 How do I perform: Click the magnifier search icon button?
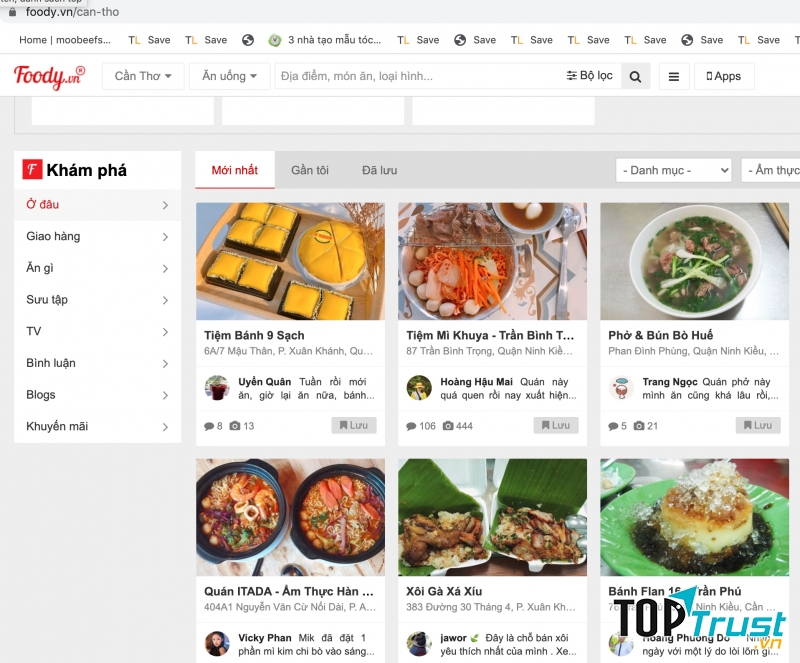[x=635, y=76]
